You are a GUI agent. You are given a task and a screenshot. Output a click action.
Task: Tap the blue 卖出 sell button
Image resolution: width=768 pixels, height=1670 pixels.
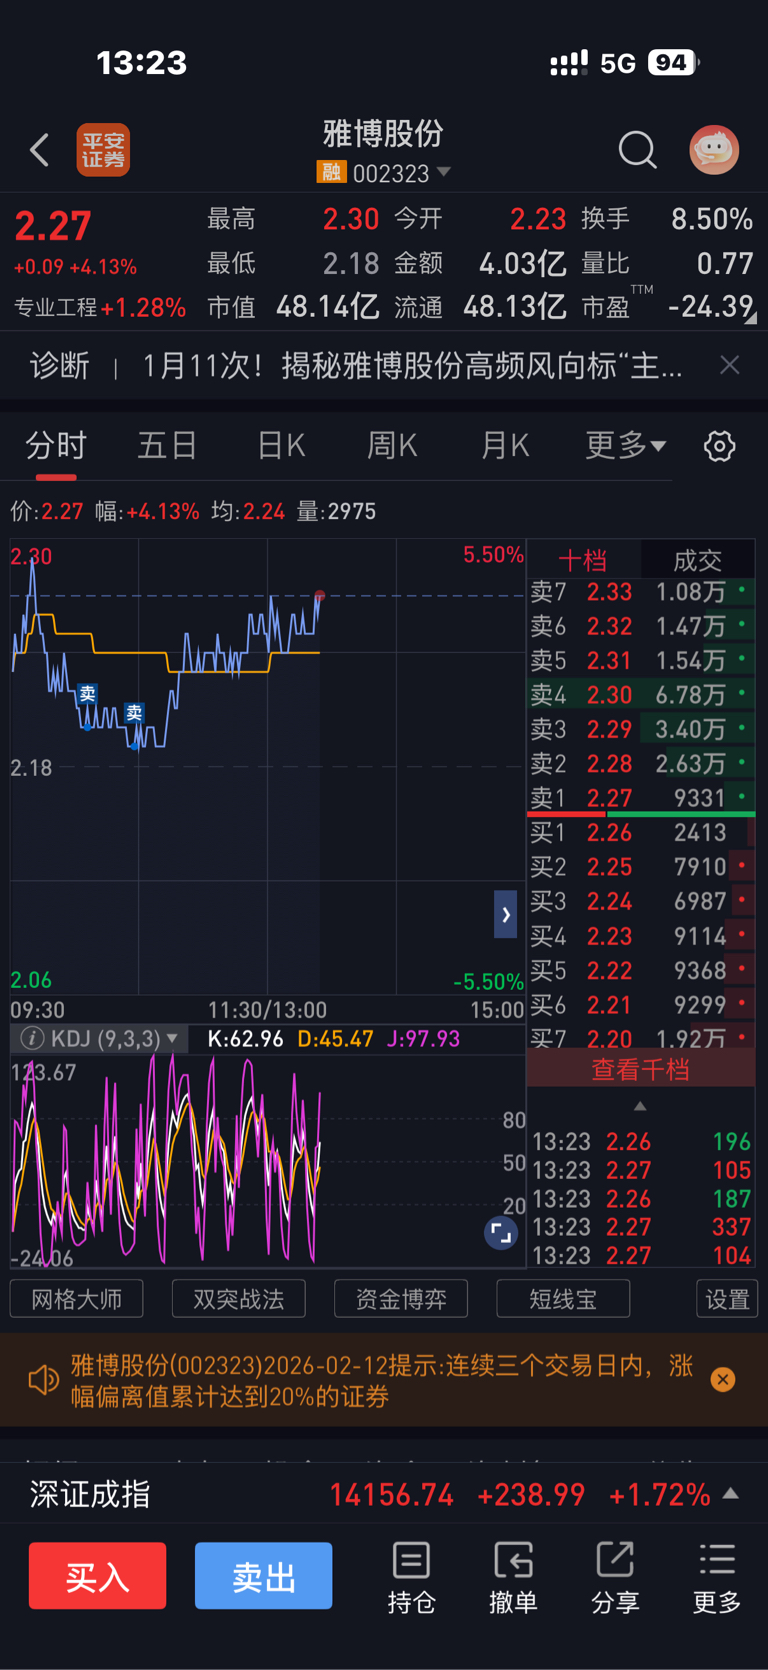pyautogui.click(x=263, y=1575)
